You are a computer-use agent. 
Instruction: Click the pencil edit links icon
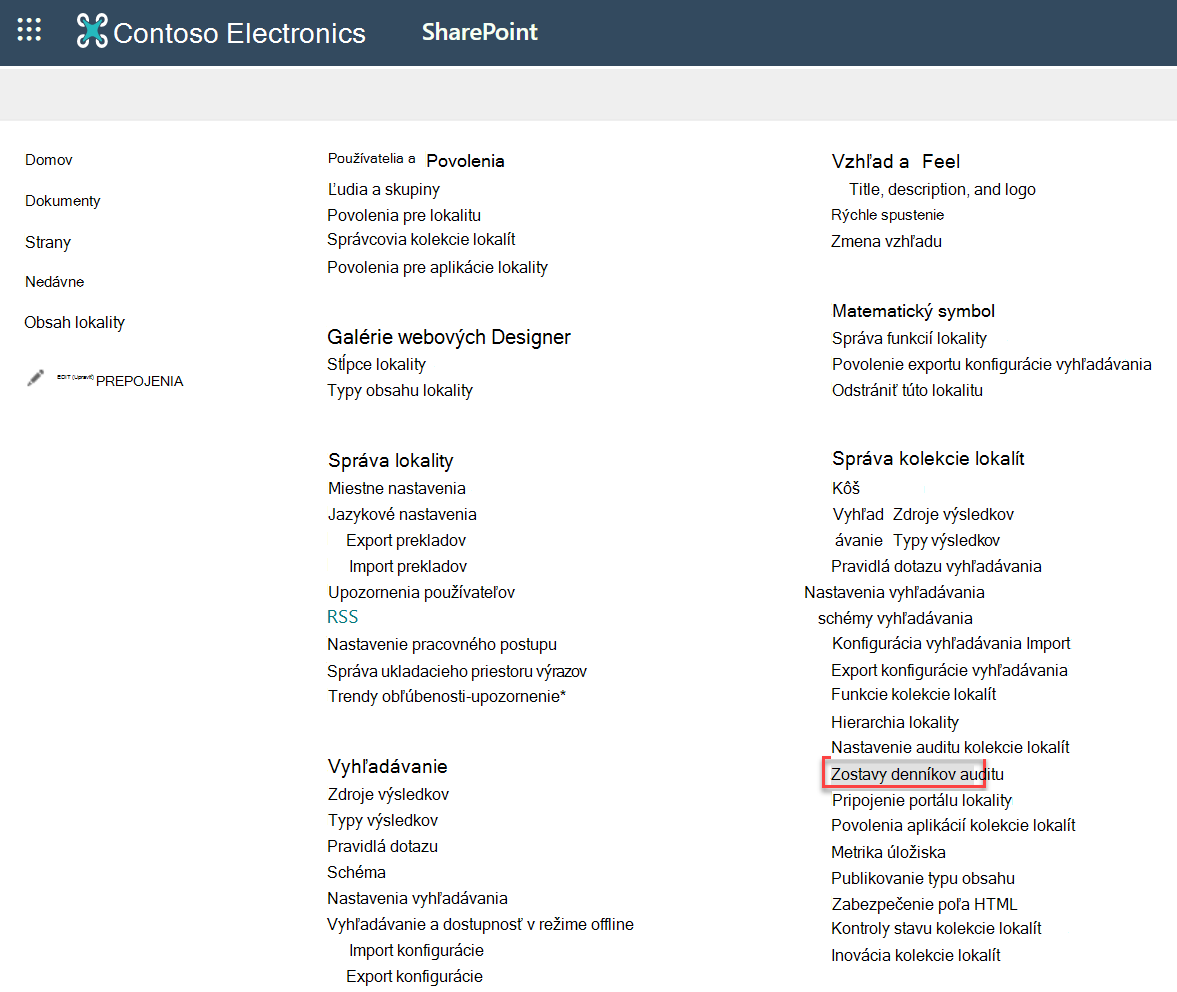[35, 378]
